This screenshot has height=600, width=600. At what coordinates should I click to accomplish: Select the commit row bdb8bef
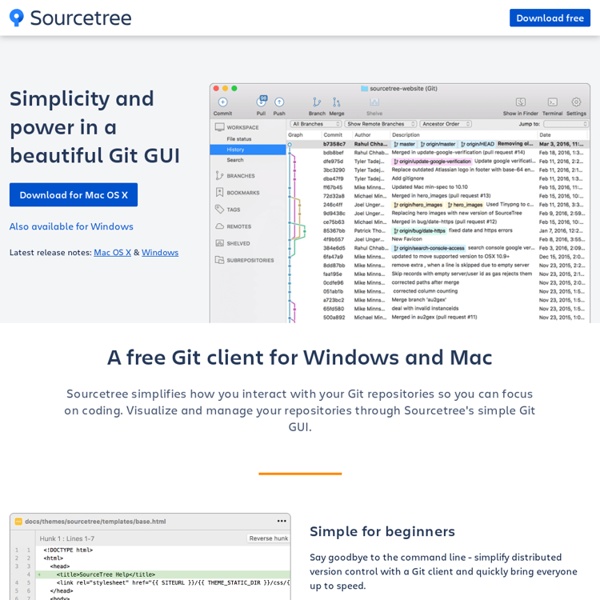click(x=438, y=153)
